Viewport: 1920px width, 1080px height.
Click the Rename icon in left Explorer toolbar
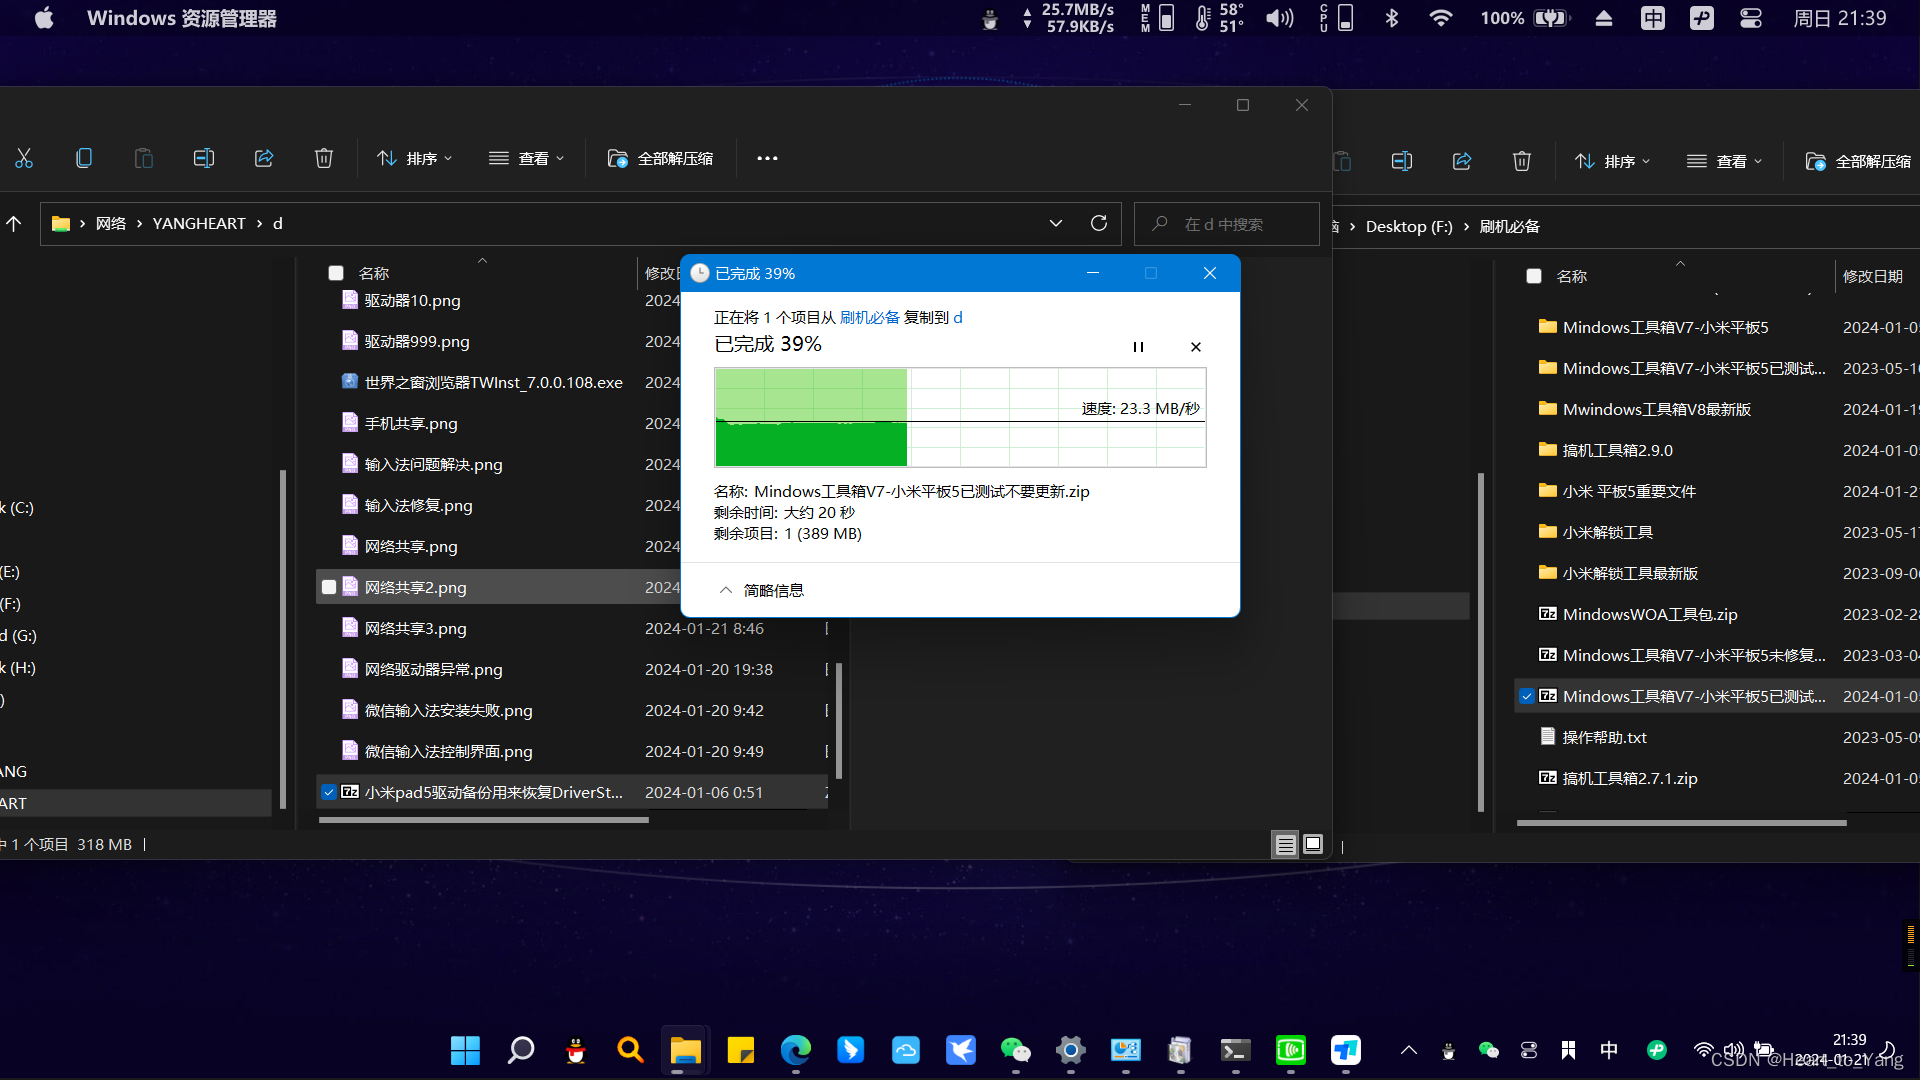(x=204, y=158)
